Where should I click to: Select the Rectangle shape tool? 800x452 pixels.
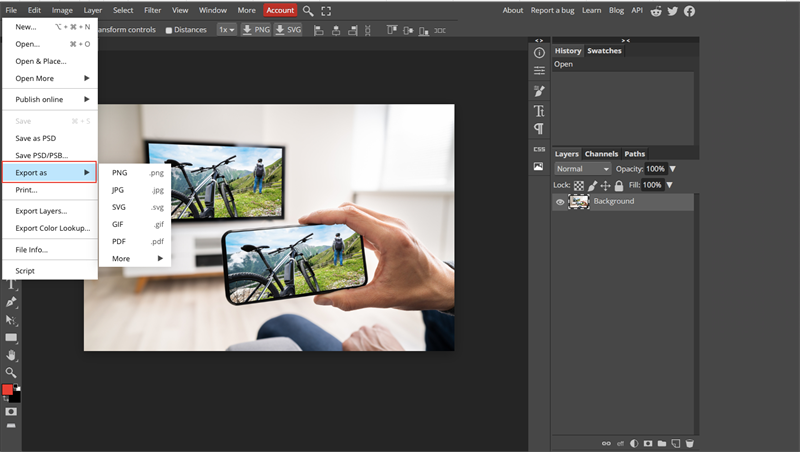coord(11,337)
